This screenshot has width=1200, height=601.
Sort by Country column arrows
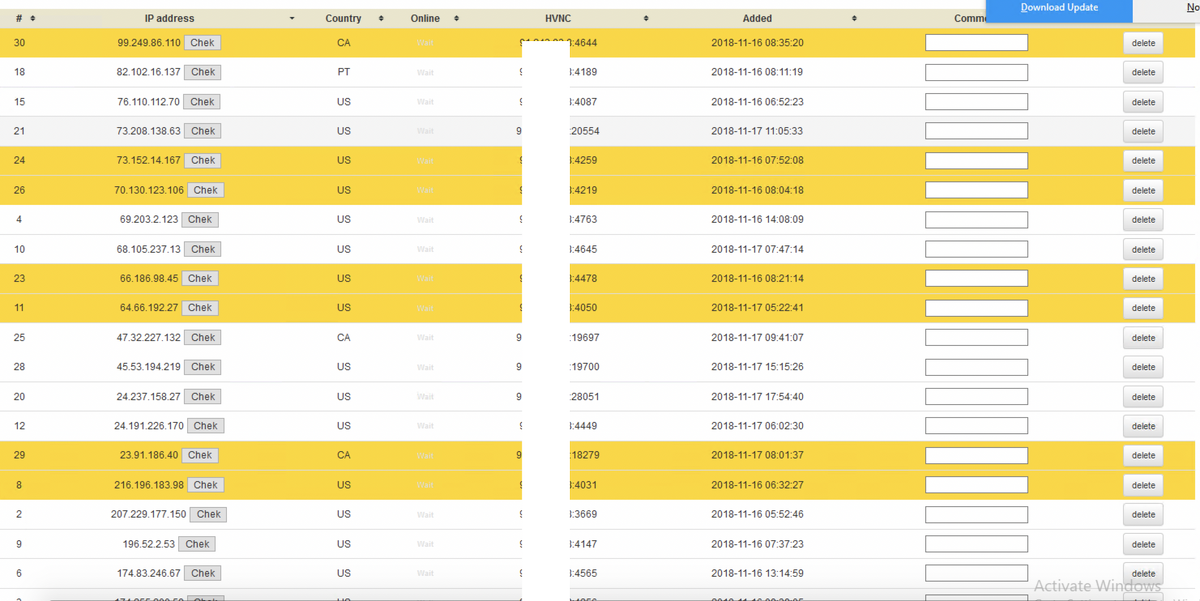coord(381,19)
